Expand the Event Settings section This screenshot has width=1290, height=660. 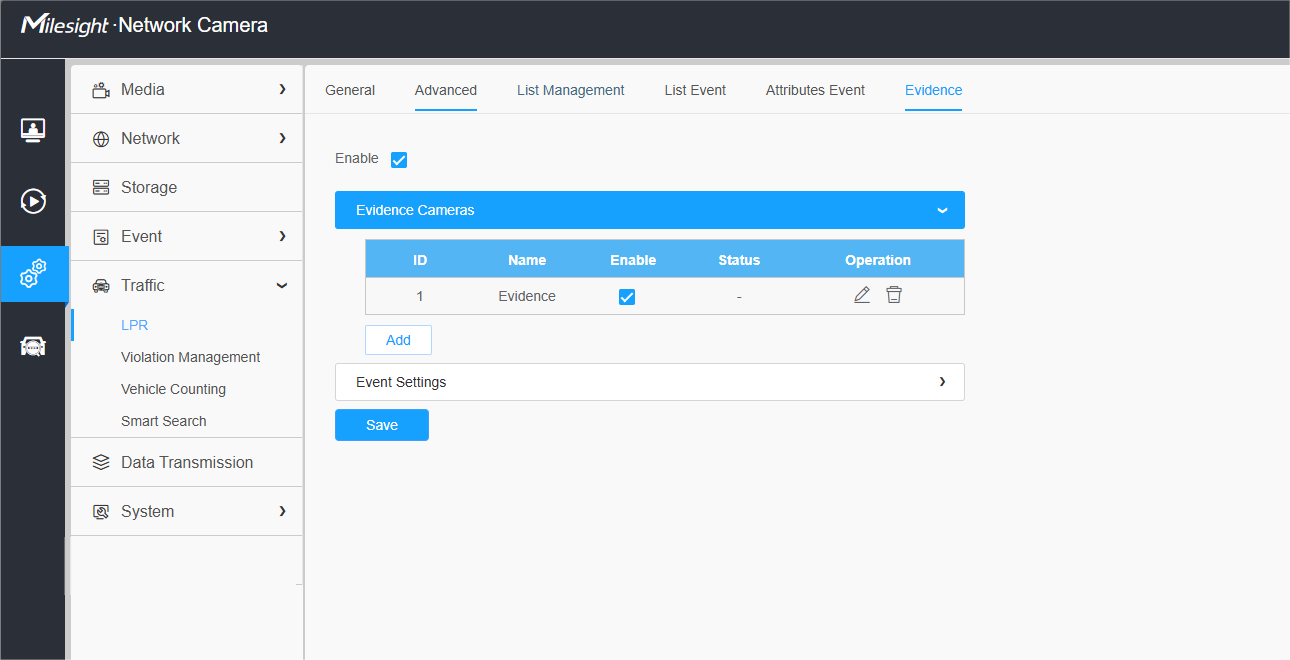[650, 382]
